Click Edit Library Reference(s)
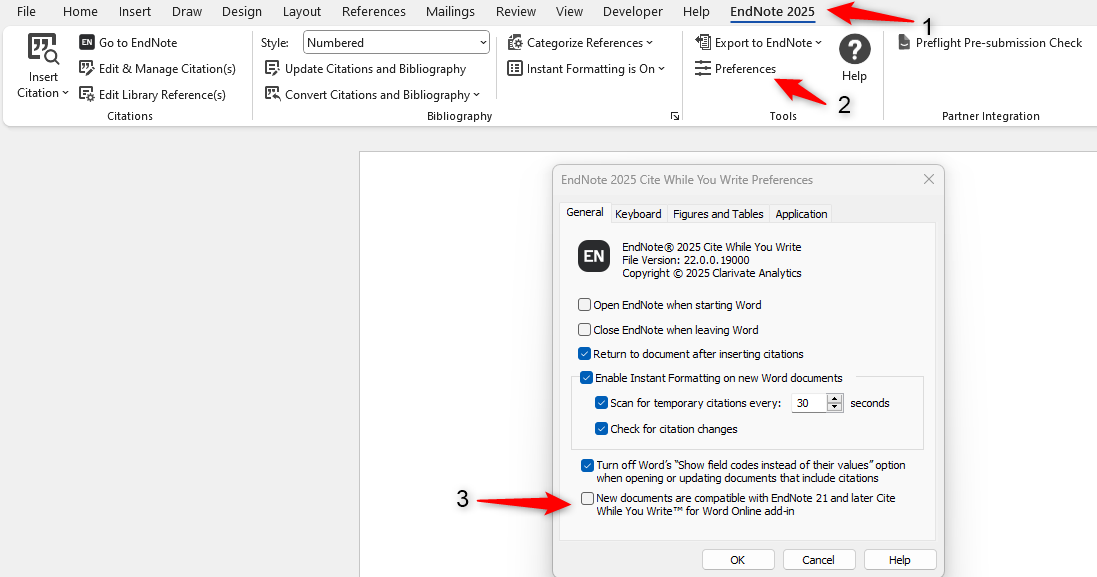 152,94
